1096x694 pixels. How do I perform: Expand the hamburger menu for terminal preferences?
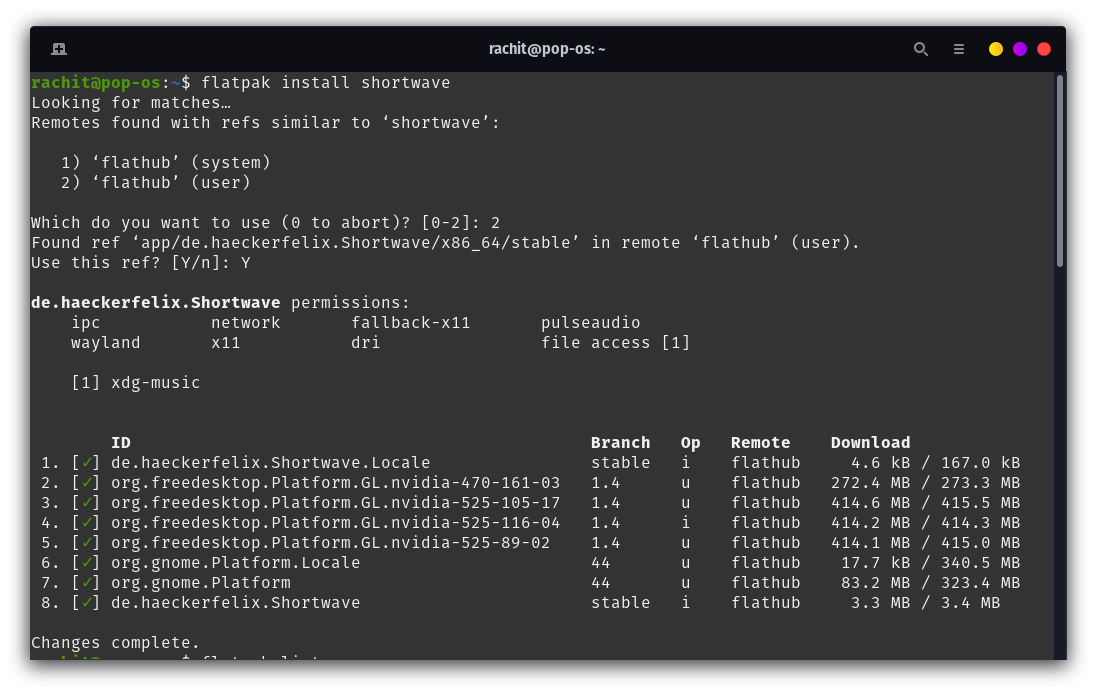point(958,48)
